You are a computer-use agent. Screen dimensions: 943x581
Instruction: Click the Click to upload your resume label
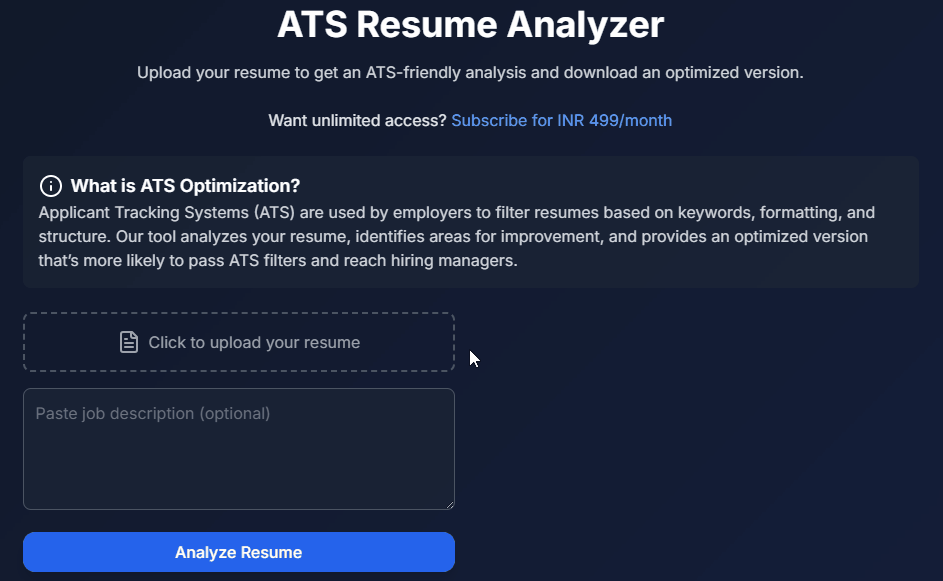pyautogui.click(x=253, y=342)
